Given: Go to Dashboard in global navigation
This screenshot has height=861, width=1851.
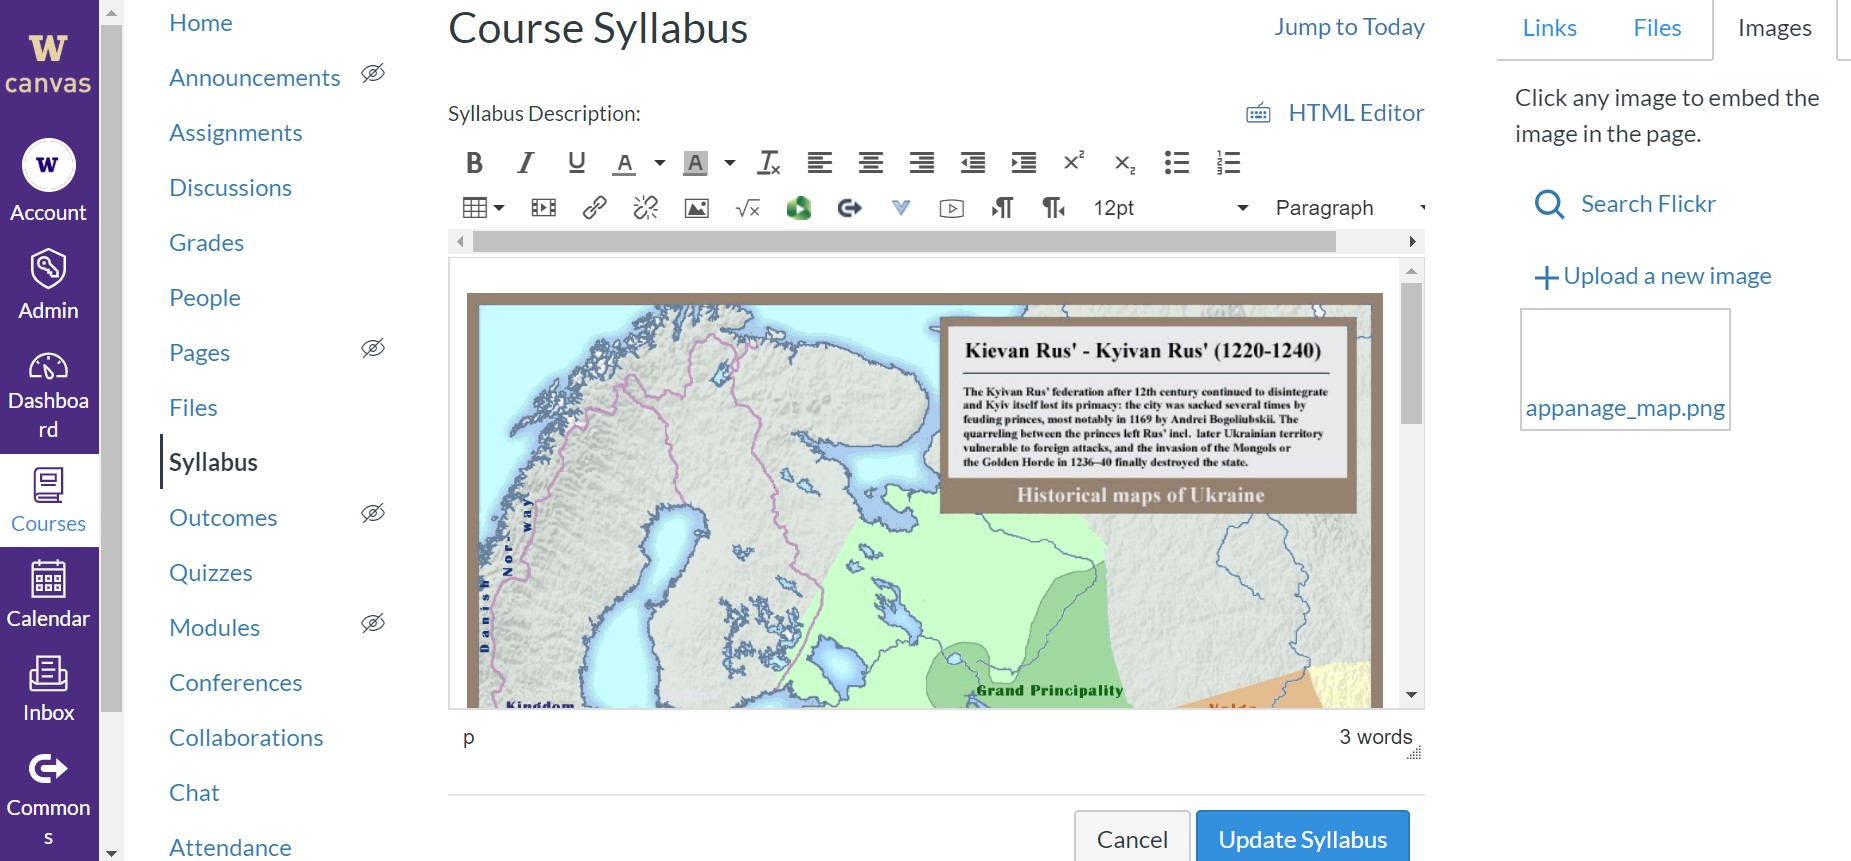Looking at the screenshot, I should [48, 395].
